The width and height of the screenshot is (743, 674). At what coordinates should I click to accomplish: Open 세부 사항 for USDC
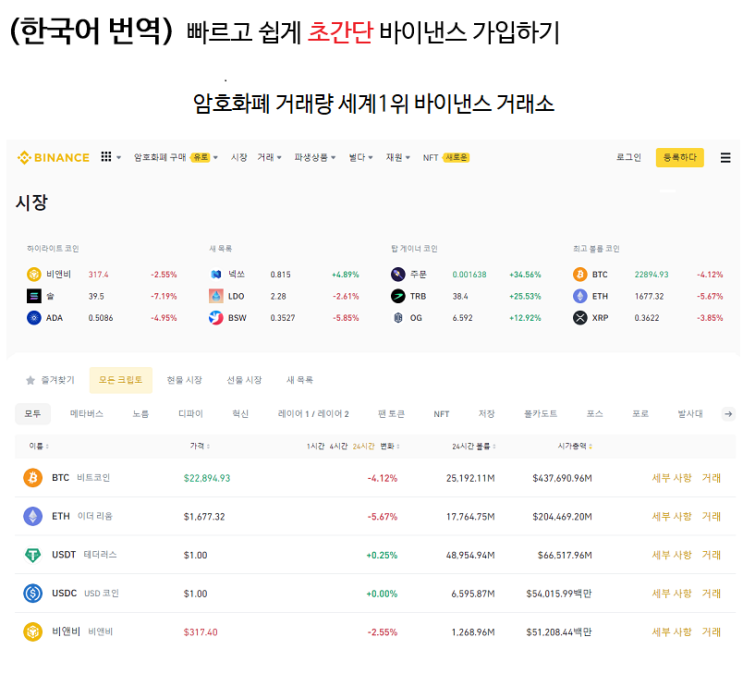[x=671, y=593]
